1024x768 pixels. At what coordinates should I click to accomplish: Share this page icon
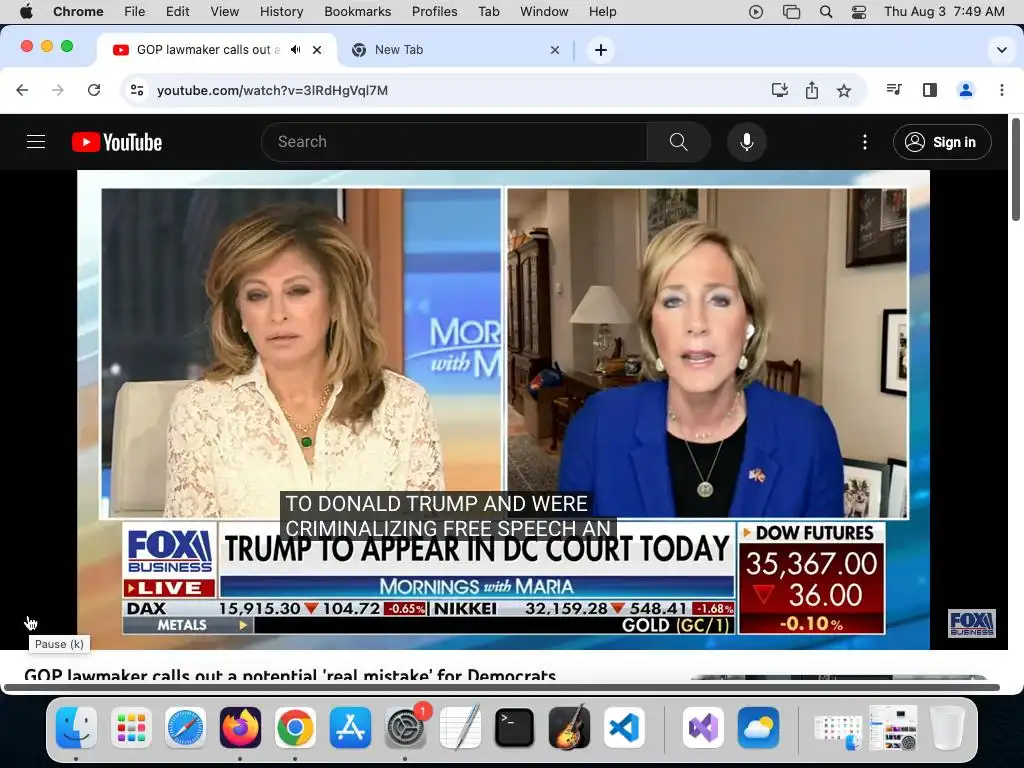(x=812, y=90)
